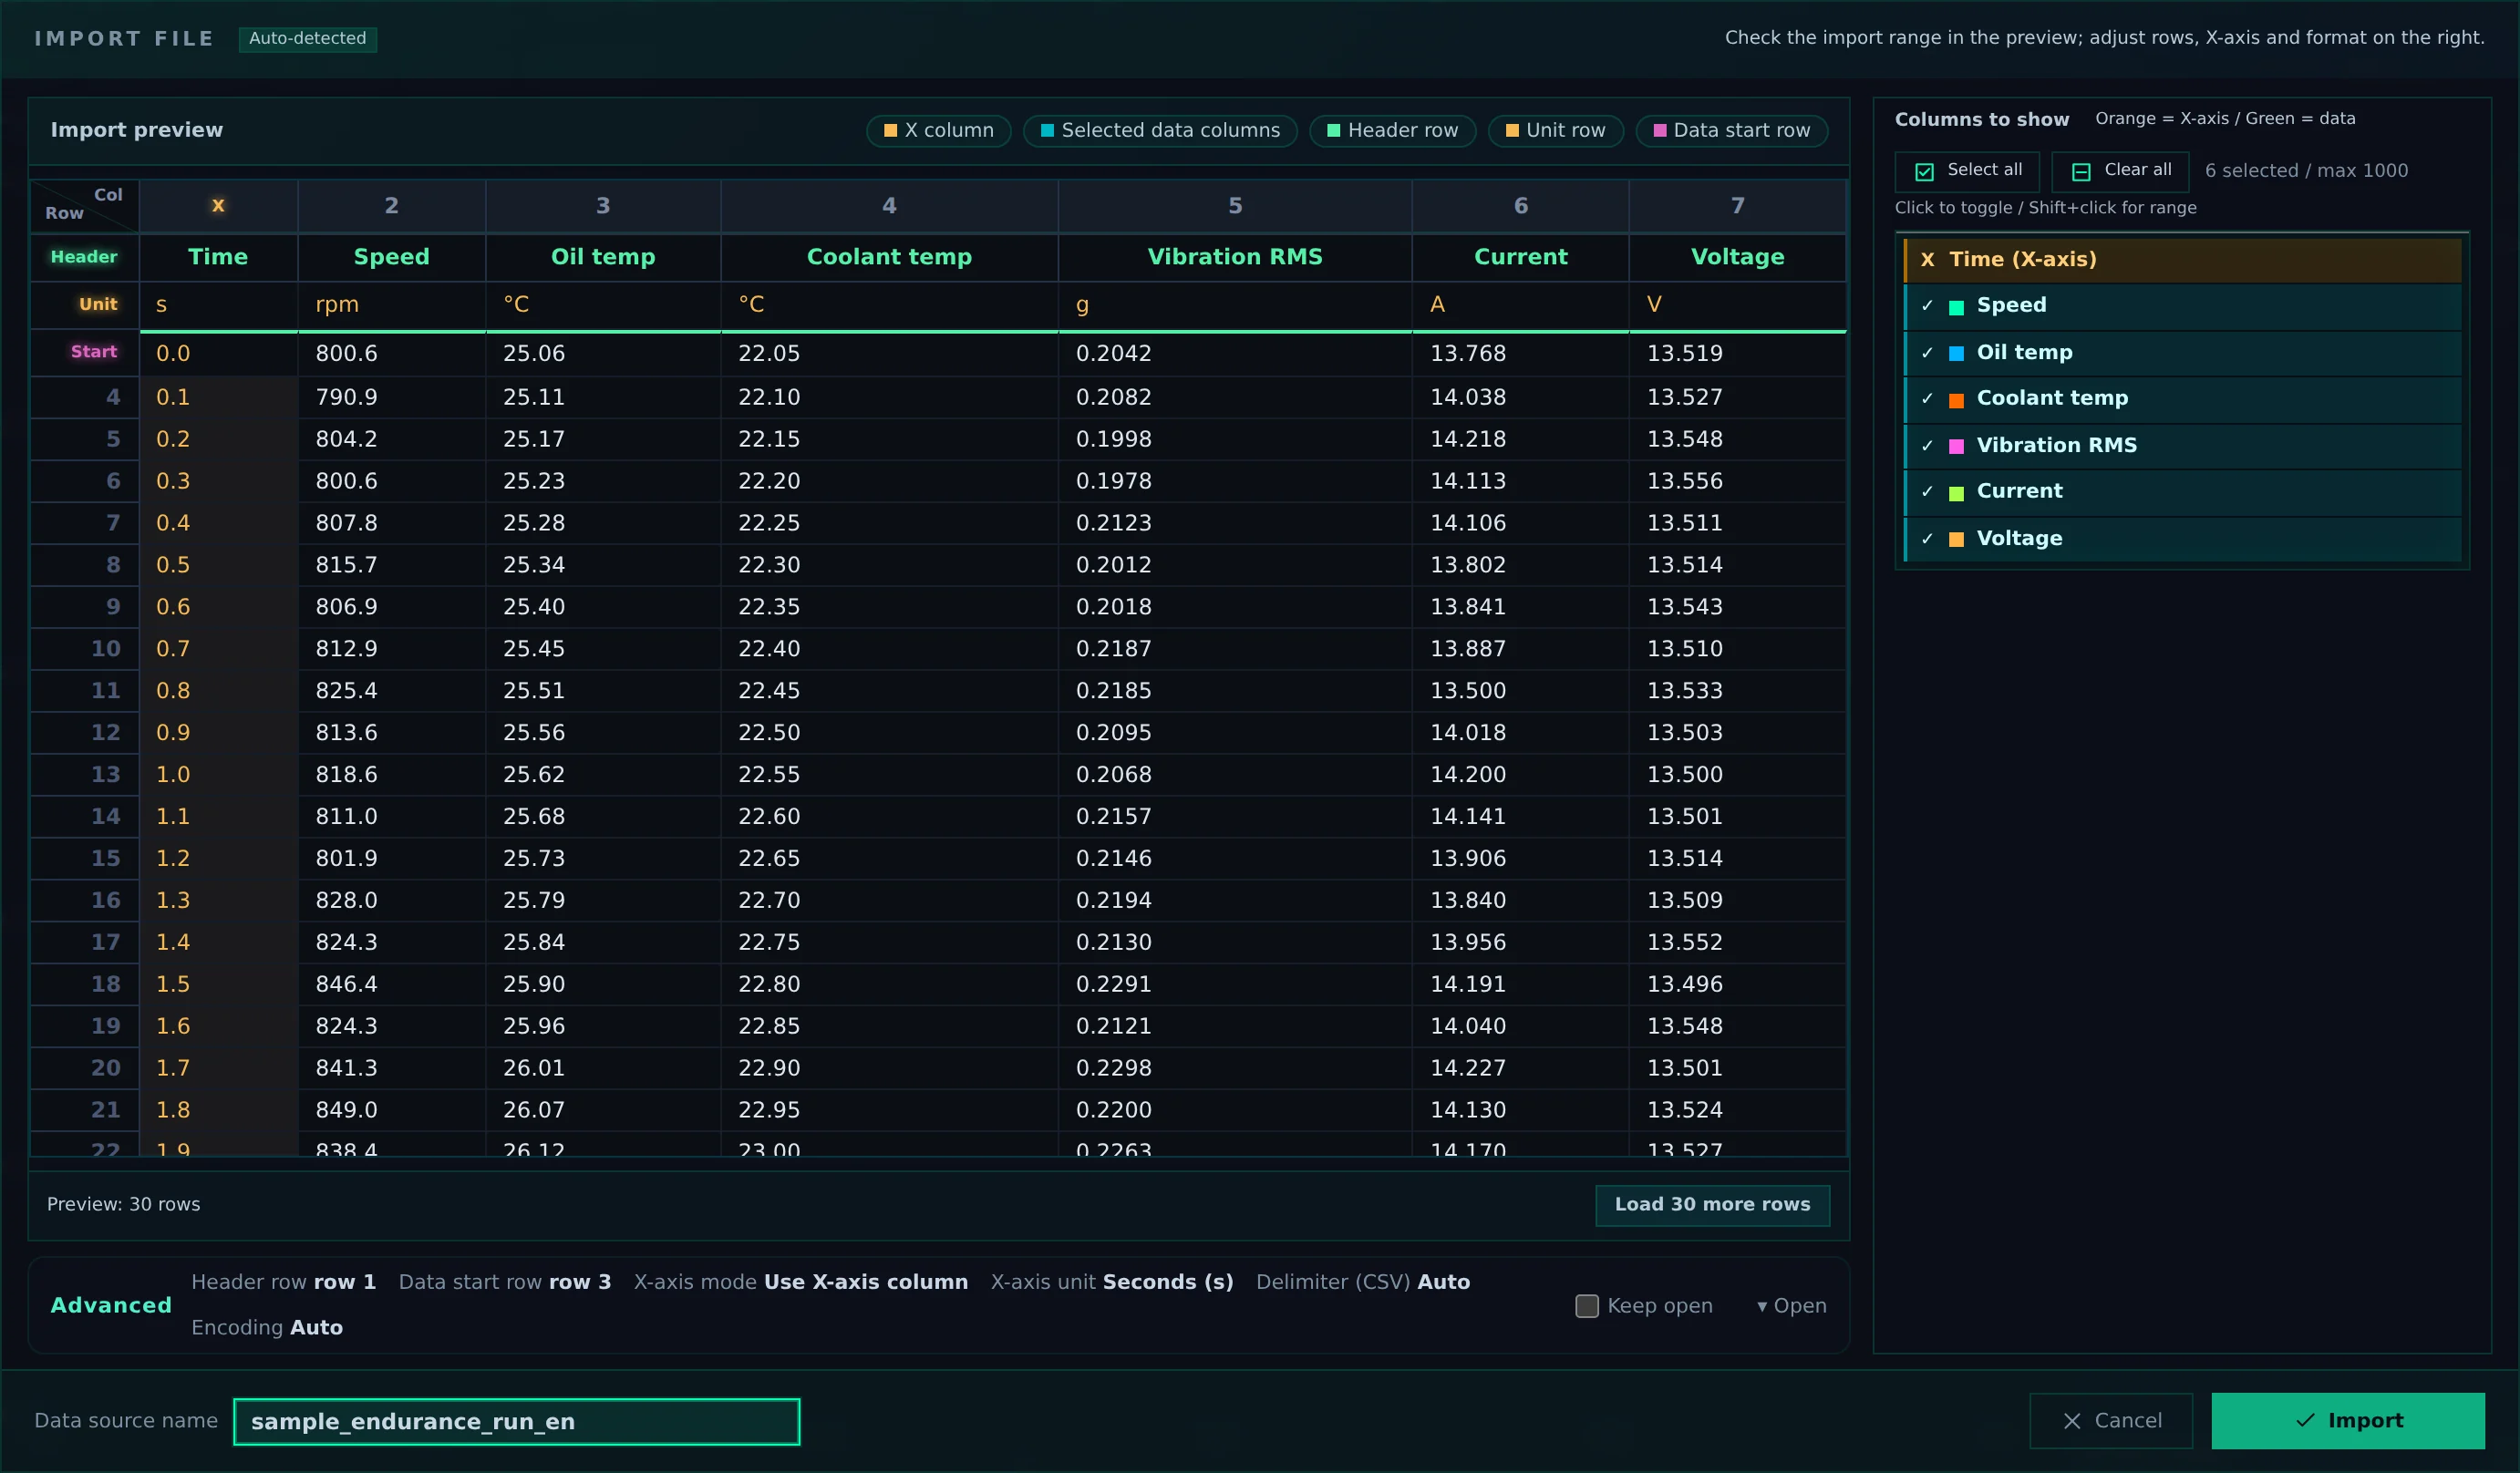The width and height of the screenshot is (2520, 1473).
Task: Click the Clear all minus-box icon
Action: click(2081, 172)
